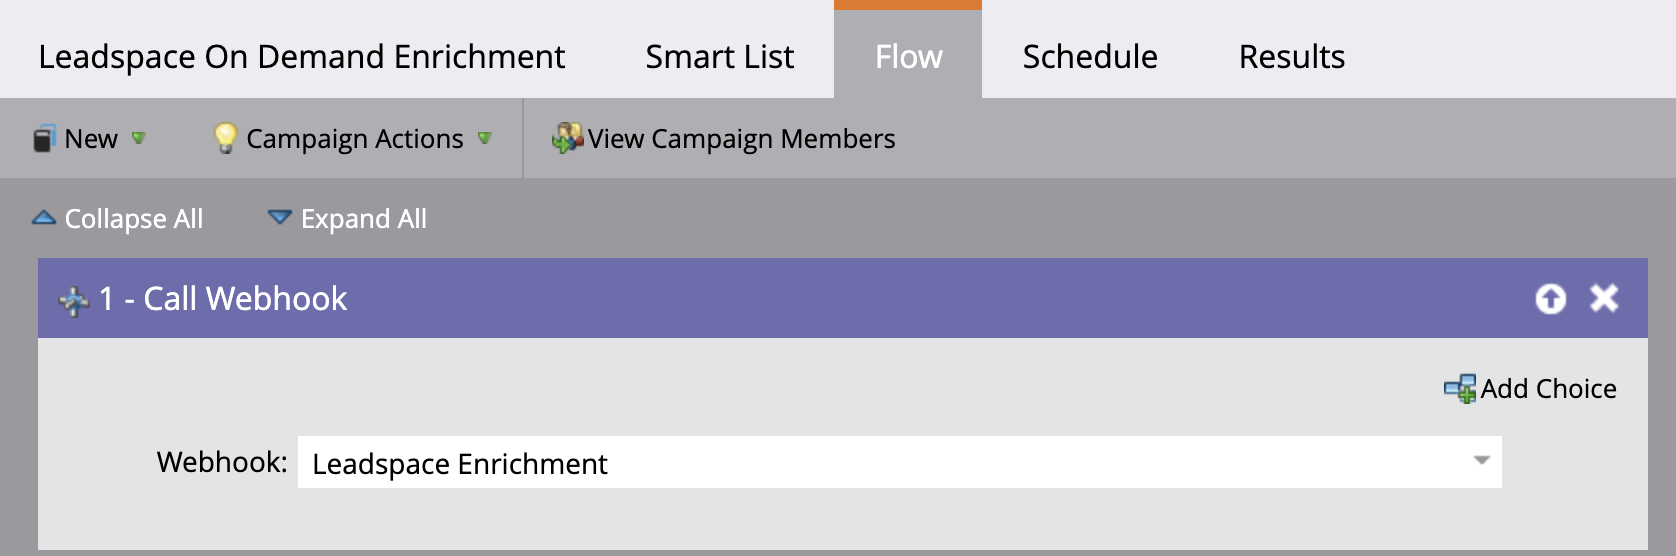
Task: Click the Webhook: field label
Action: 222,462
